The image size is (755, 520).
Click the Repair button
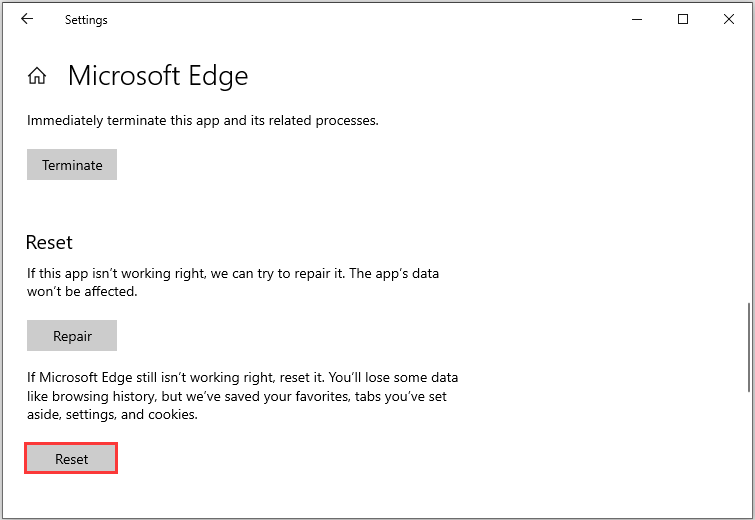[72, 336]
